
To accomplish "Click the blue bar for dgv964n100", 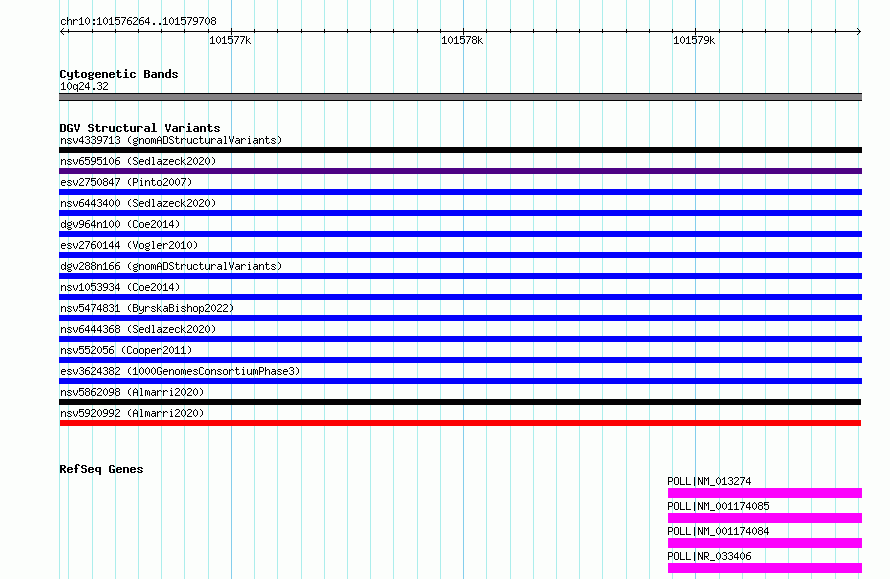I will pyautogui.click(x=460, y=234).
